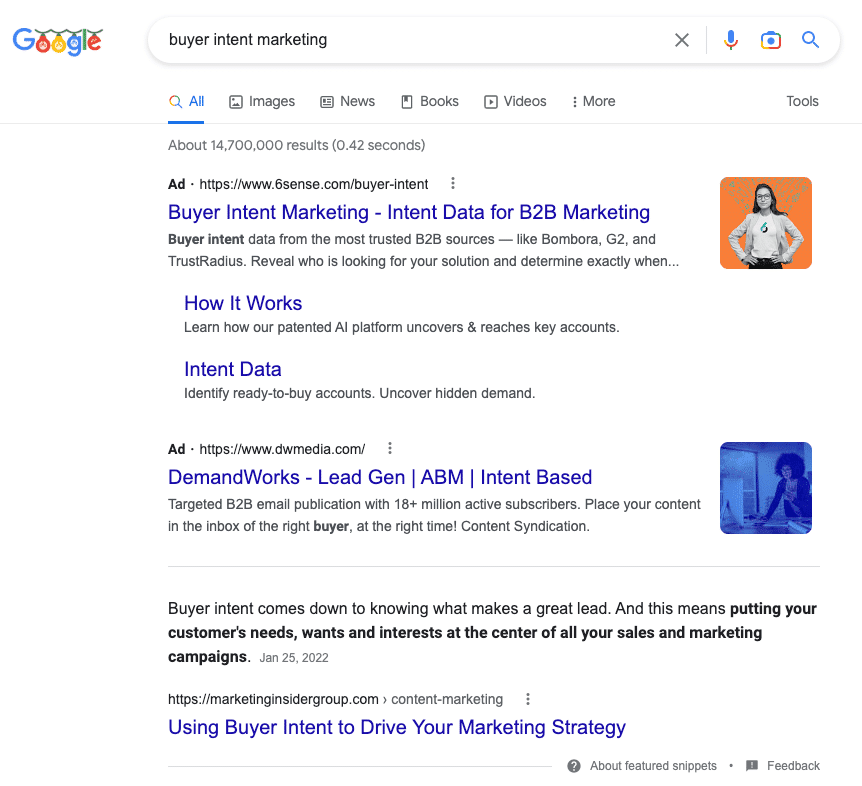Click the blue magnifying glass search icon

pyautogui.click(x=810, y=40)
